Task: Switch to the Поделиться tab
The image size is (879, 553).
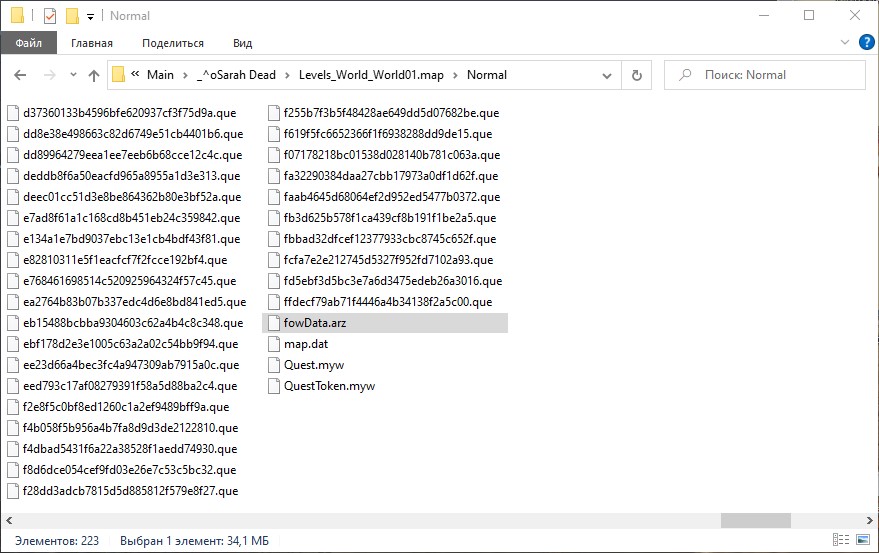Action: click(172, 43)
